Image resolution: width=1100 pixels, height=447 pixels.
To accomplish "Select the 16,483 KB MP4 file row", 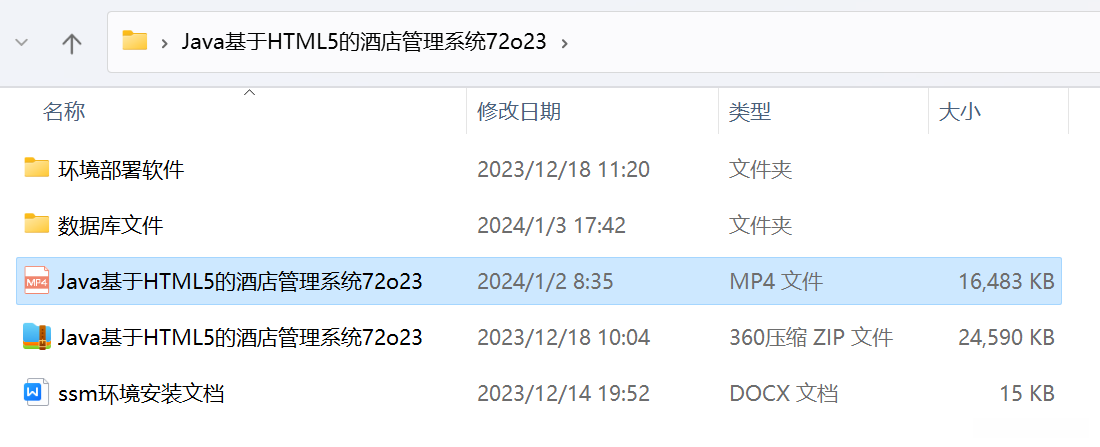I will click(x=539, y=281).
